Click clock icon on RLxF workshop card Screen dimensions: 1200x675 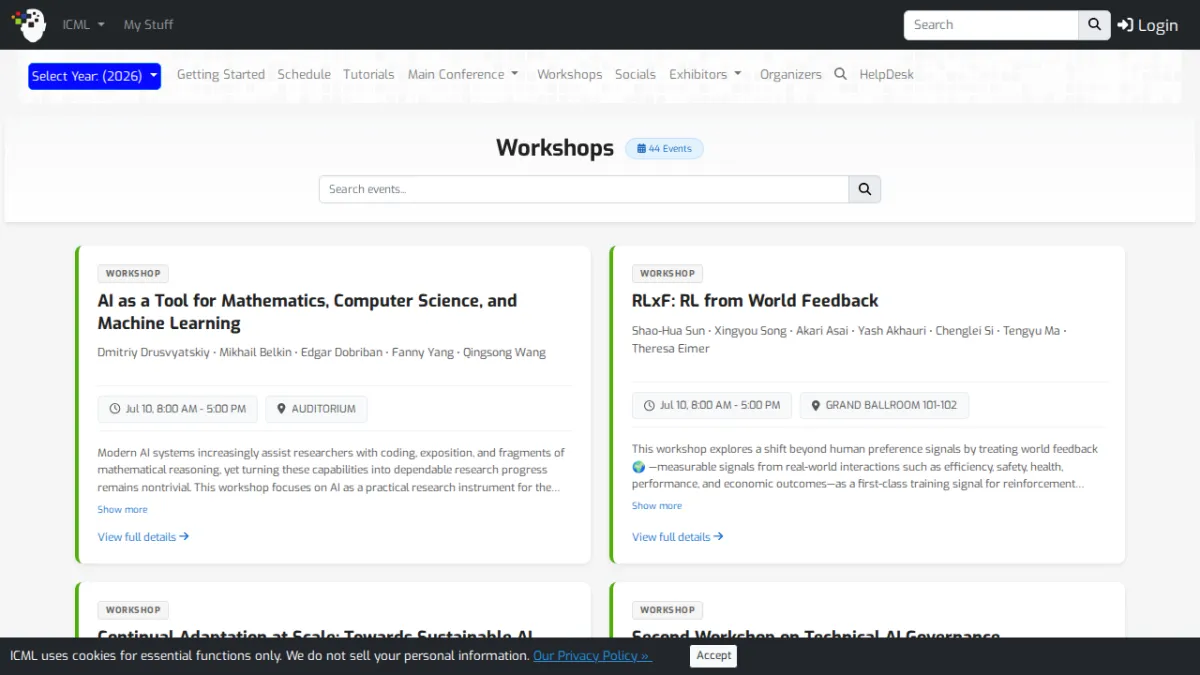tap(649, 406)
